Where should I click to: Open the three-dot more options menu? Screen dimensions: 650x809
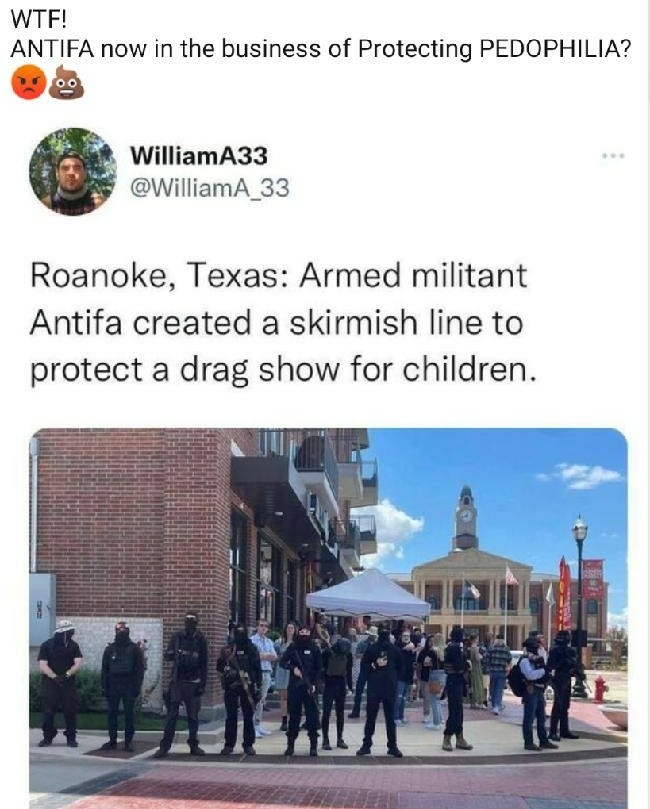pos(613,155)
